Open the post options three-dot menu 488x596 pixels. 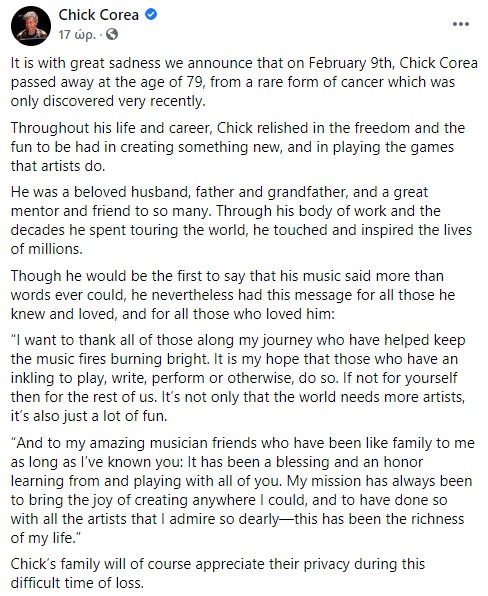coord(461,24)
